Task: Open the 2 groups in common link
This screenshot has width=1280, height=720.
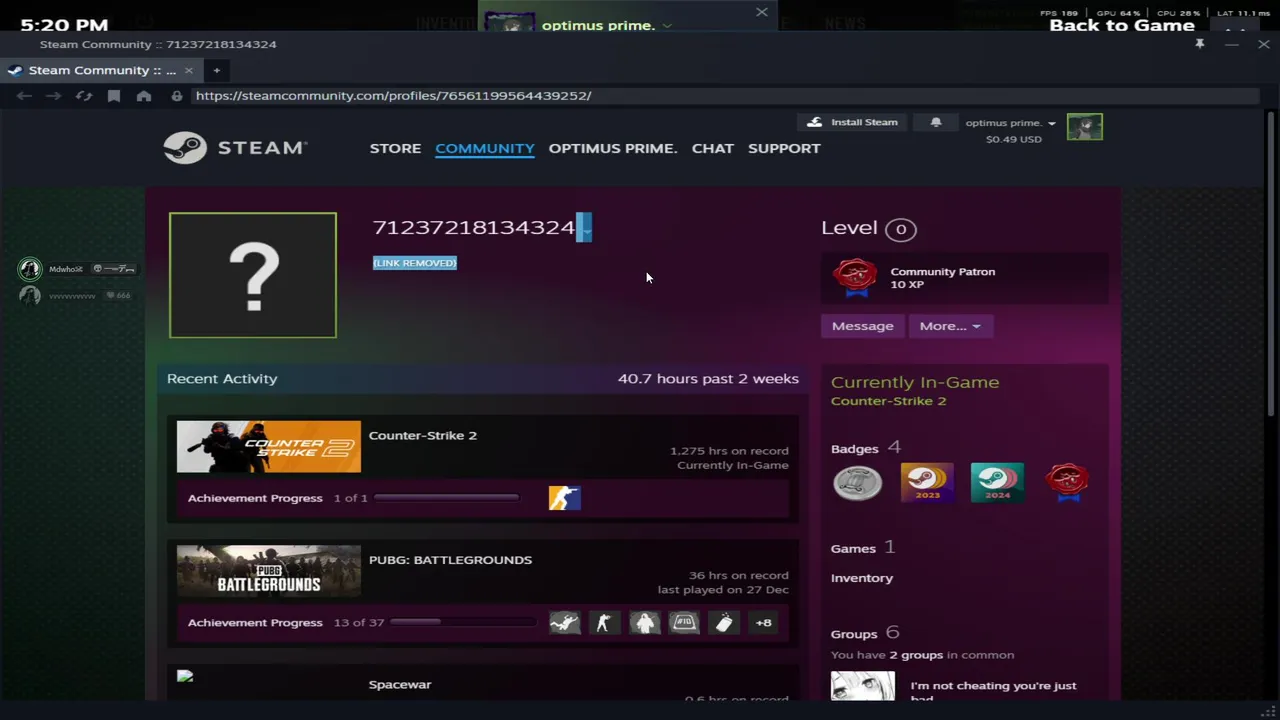Action: pos(916,655)
